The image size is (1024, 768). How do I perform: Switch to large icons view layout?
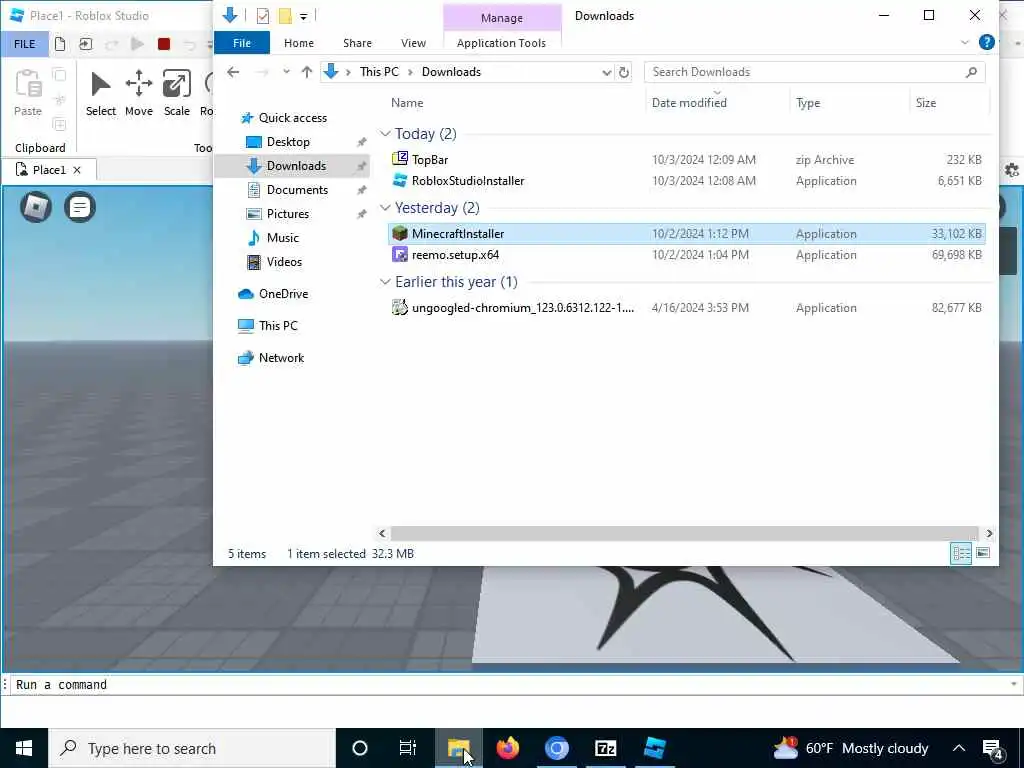click(983, 554)
